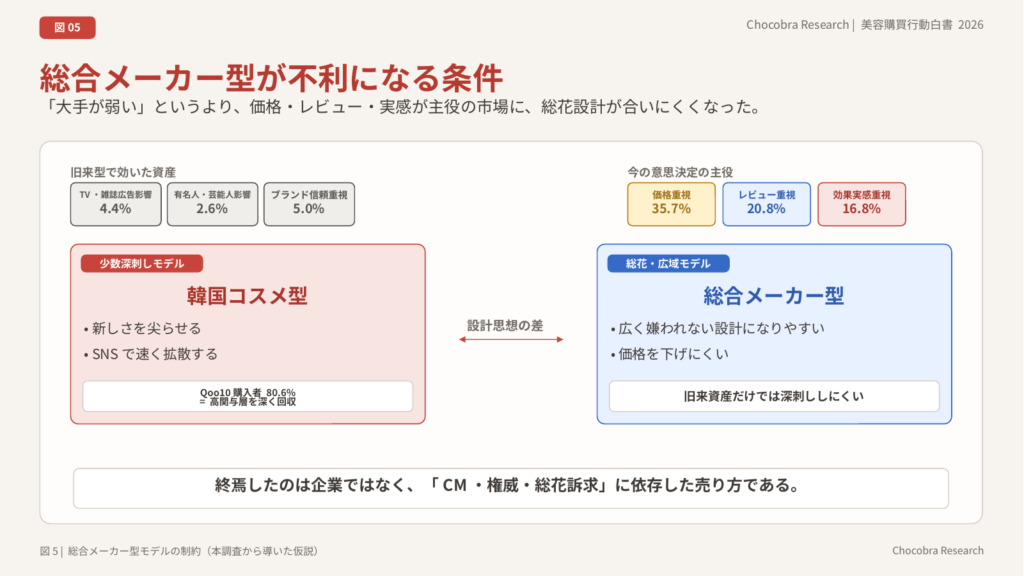The image size is (1024, 576).
Task: Select the yellow 価格重視 35.7% chip
Action: click(671, 204)
